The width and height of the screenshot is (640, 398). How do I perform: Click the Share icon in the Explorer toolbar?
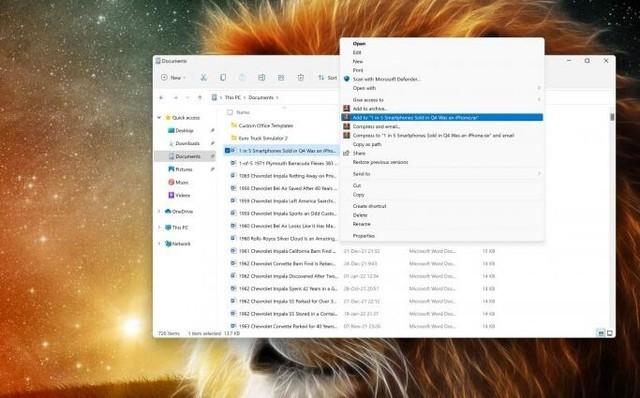(281, 78)
